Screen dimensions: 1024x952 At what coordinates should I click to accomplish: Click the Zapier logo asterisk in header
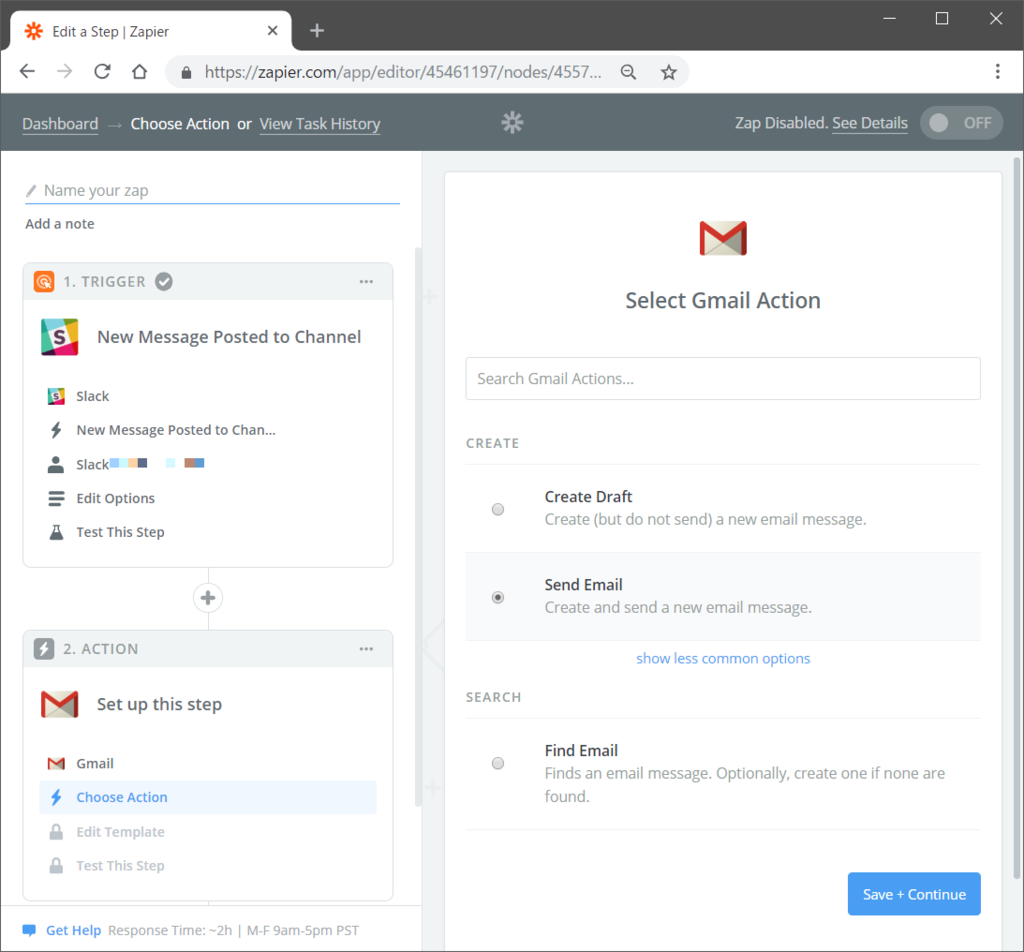point(513,123)
